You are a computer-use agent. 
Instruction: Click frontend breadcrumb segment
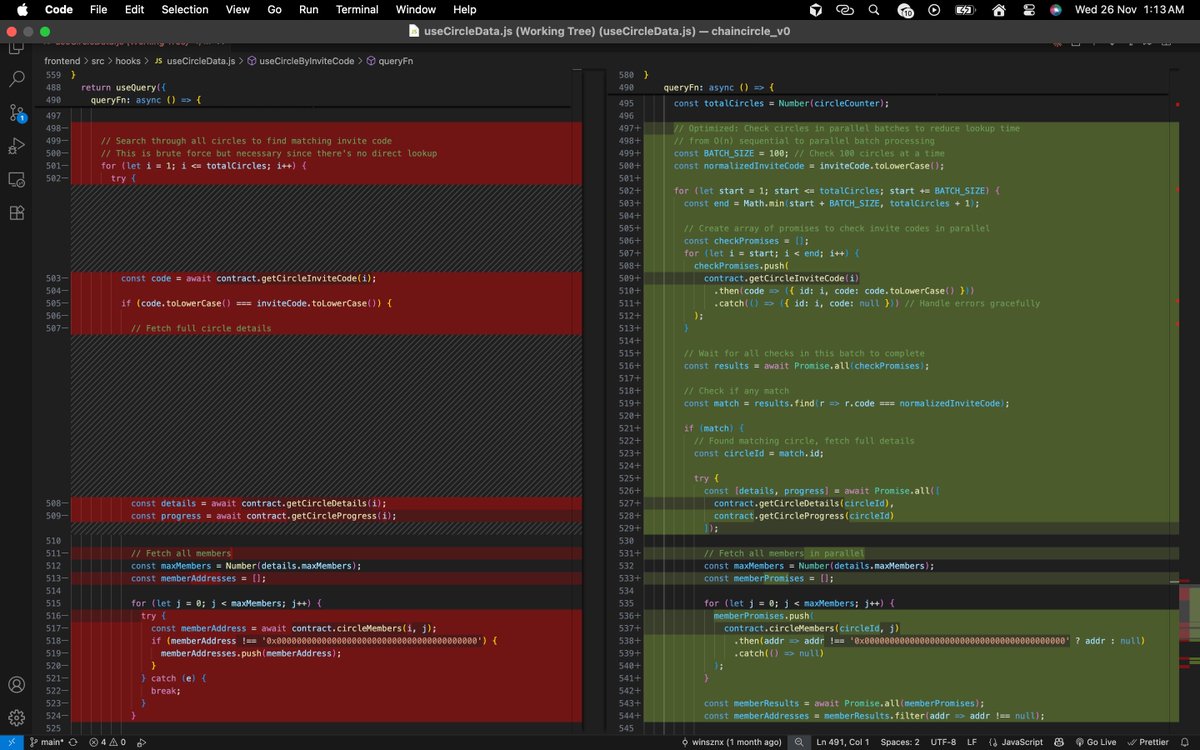pos(62,61)
